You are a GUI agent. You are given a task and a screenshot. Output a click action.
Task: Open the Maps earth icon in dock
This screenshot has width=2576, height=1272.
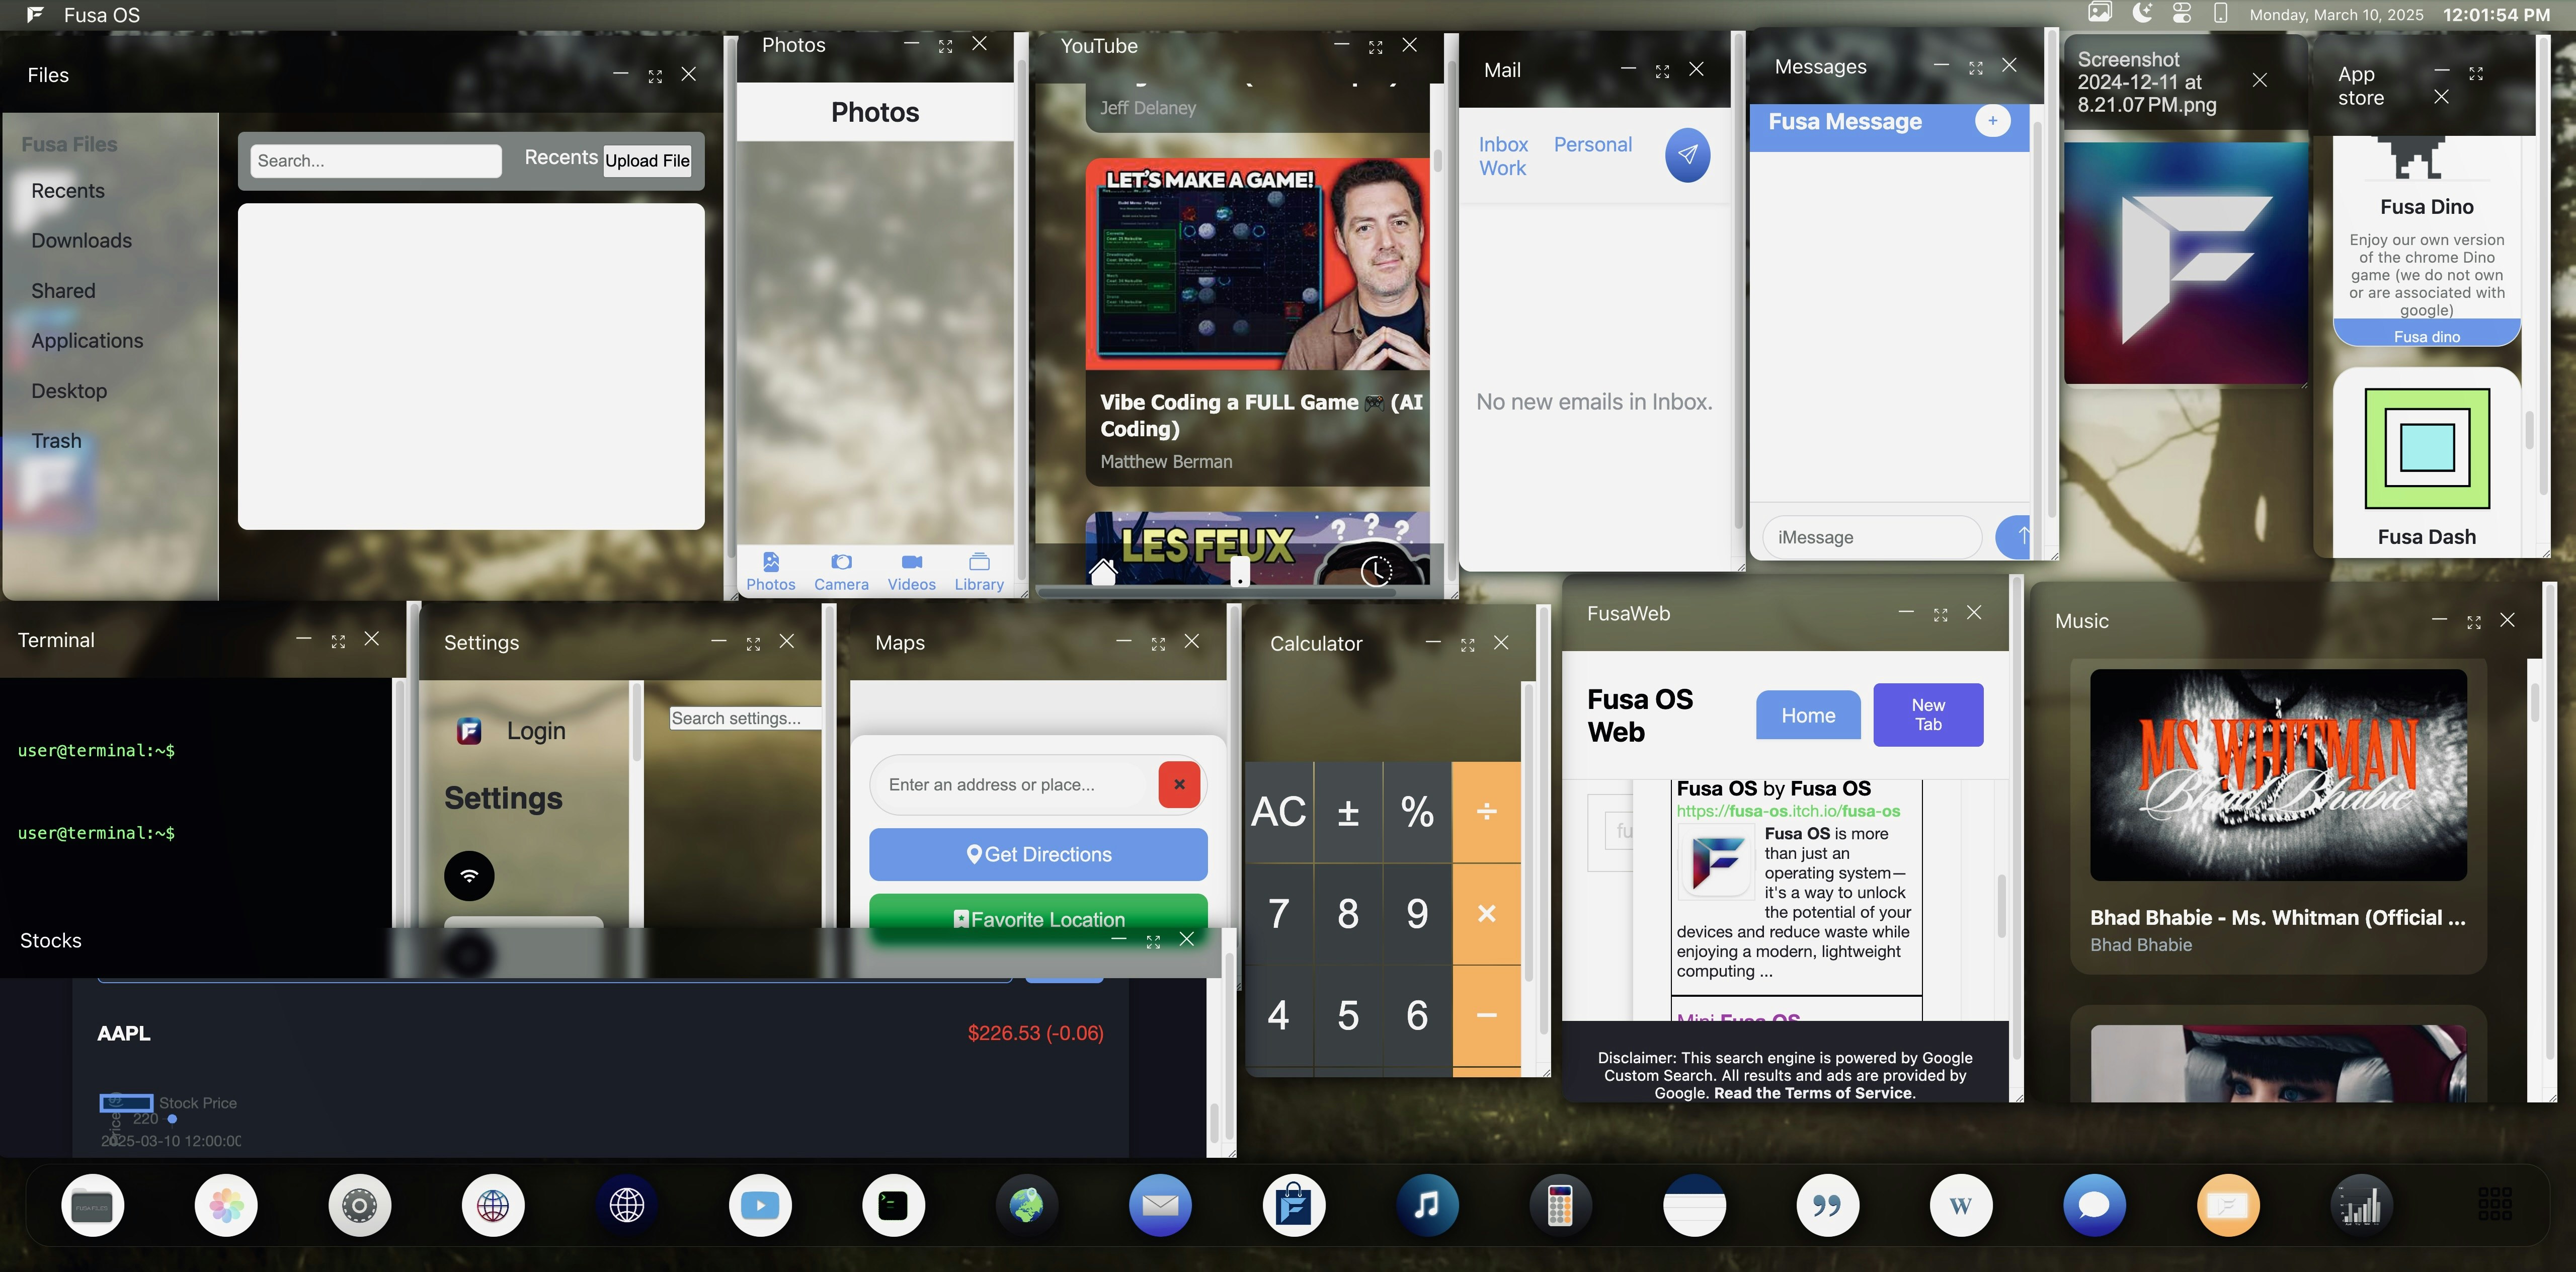(1027, 1205)
